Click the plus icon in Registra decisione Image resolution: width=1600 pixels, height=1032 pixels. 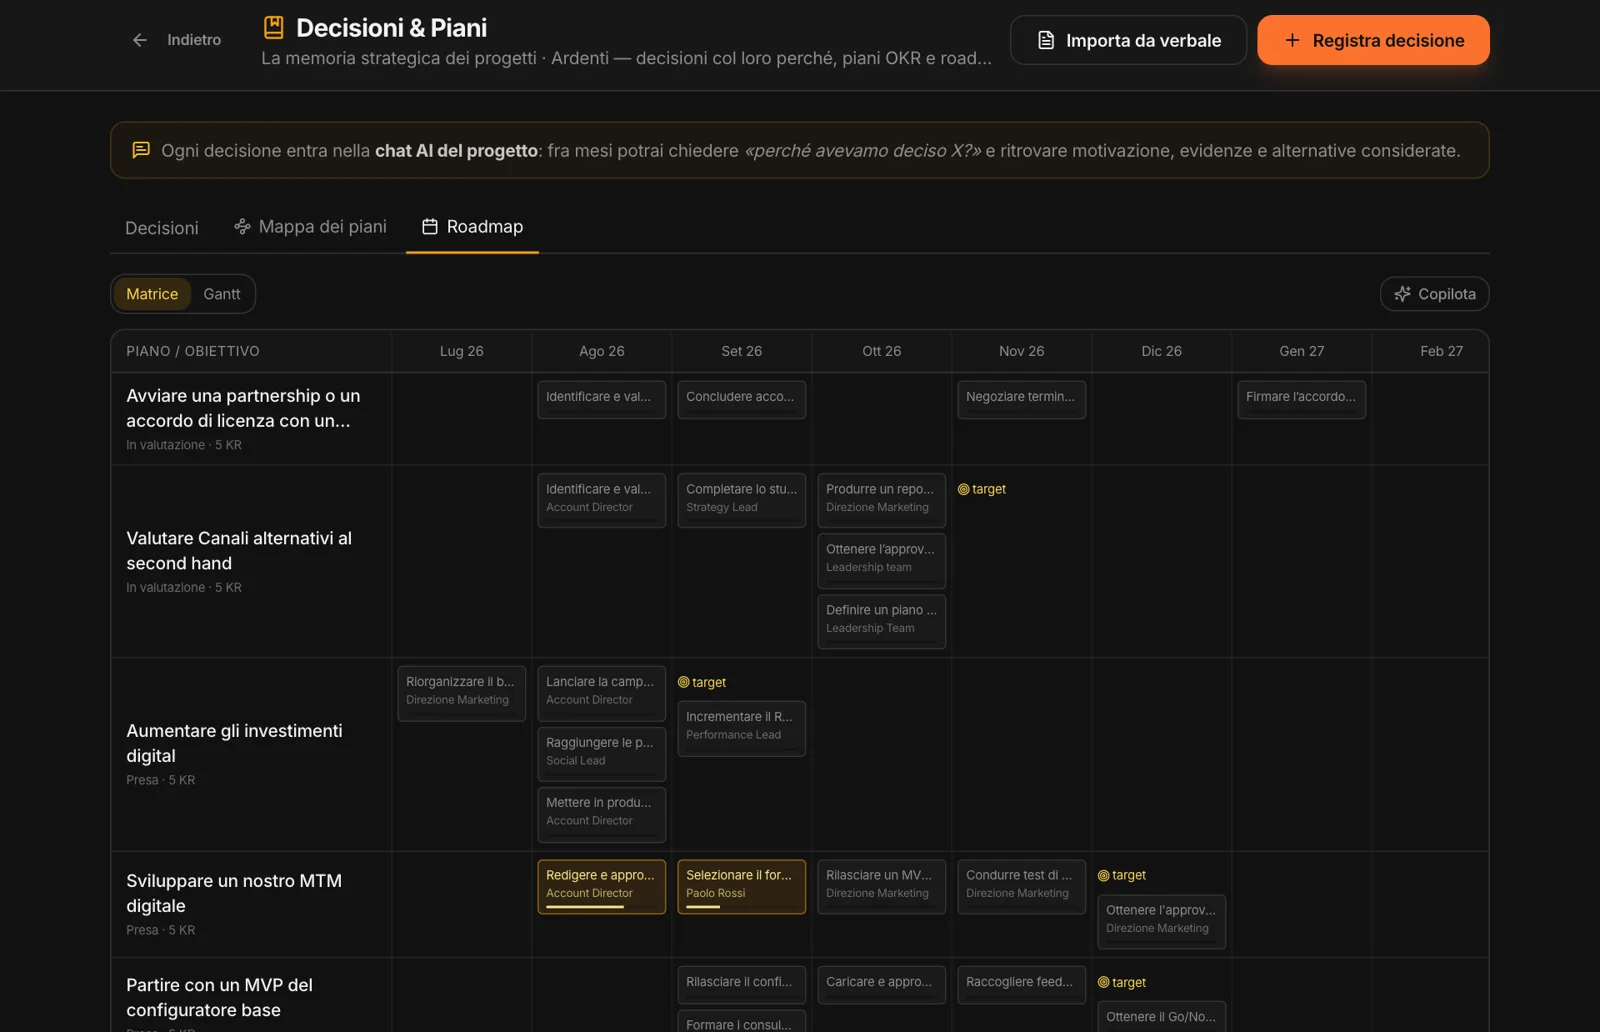pyautogui.click(x=1292, y=40)
